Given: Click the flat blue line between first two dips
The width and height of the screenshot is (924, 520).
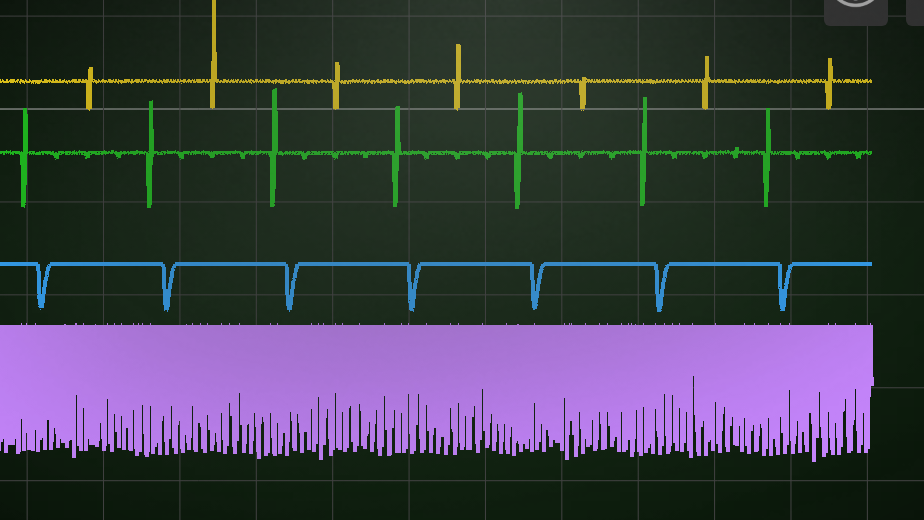Looking at the screenshot, I should click(x=104, y=264).
